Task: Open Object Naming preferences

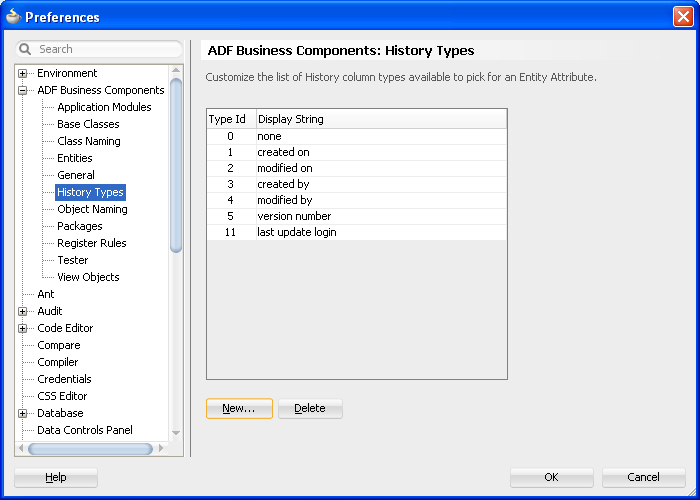Action: [92, 209]
